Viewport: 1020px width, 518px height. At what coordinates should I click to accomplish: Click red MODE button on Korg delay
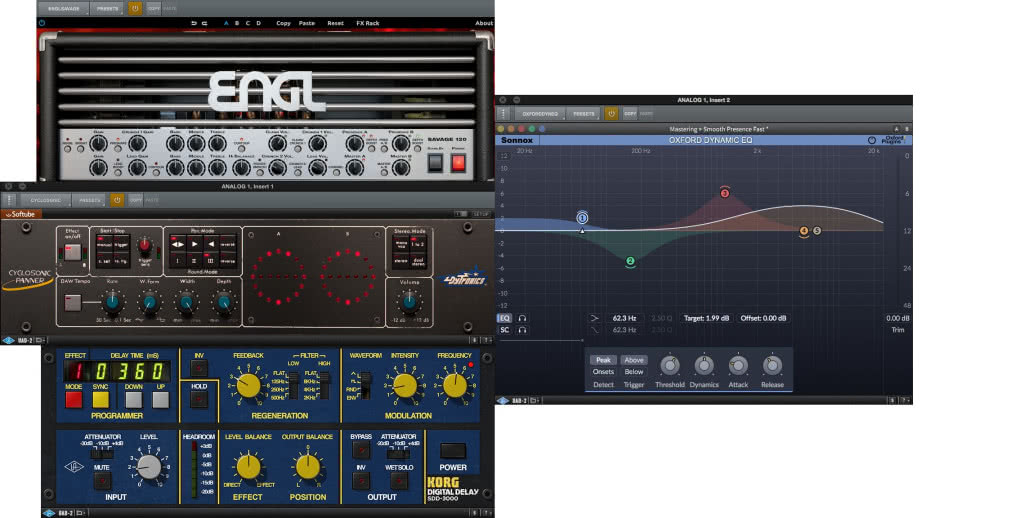pyautogui.click(x=74, y=400)
